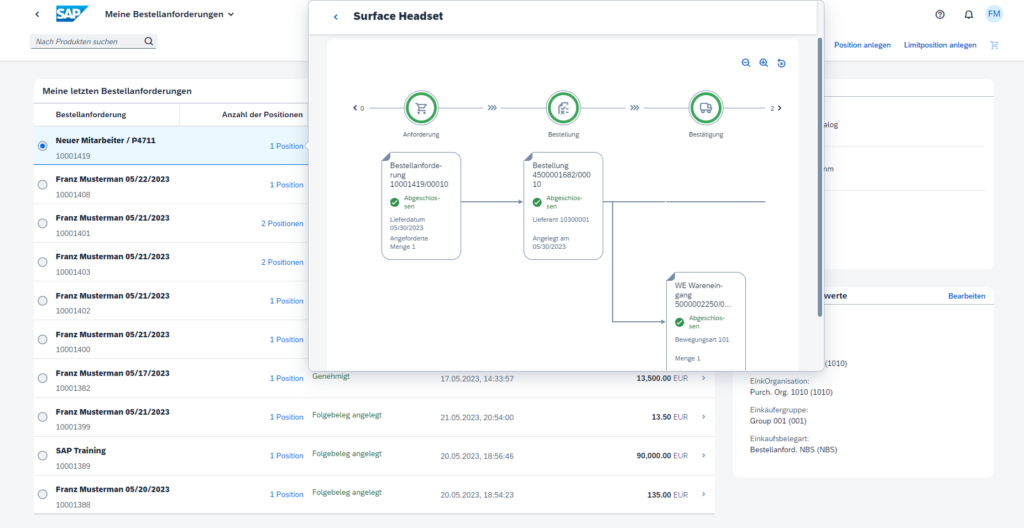Open 1 Position link for 10001419

(x=287, y=146)
